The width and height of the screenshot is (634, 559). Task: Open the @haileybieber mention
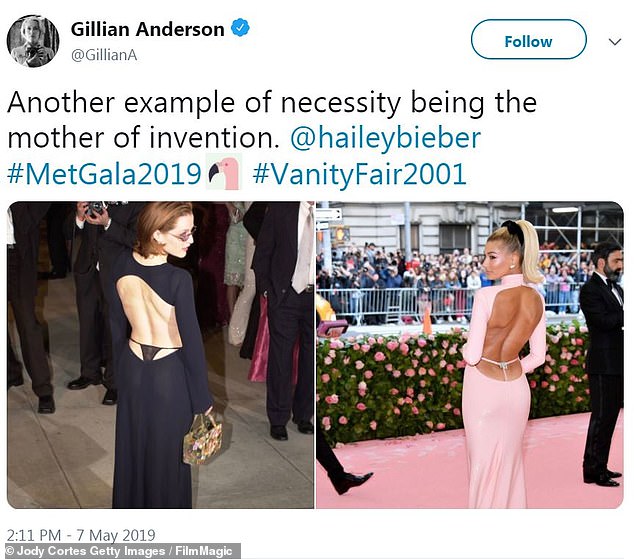[x=385, y=138]
